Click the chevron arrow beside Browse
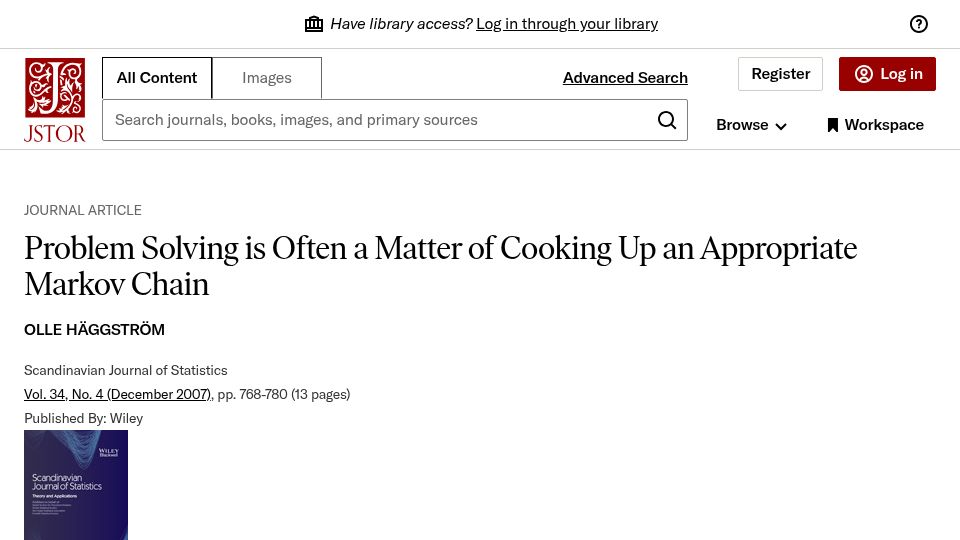 tap(781, 126)
